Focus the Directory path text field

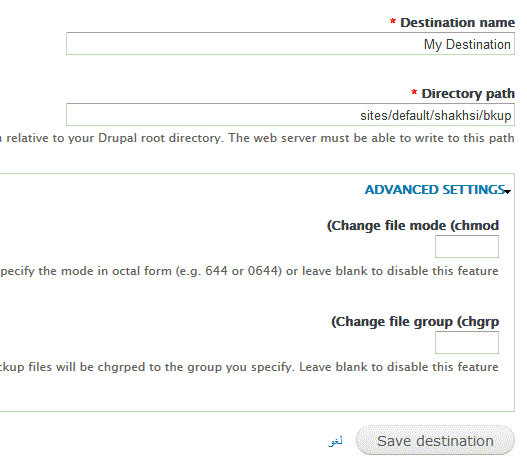click(x=290, y=114)
